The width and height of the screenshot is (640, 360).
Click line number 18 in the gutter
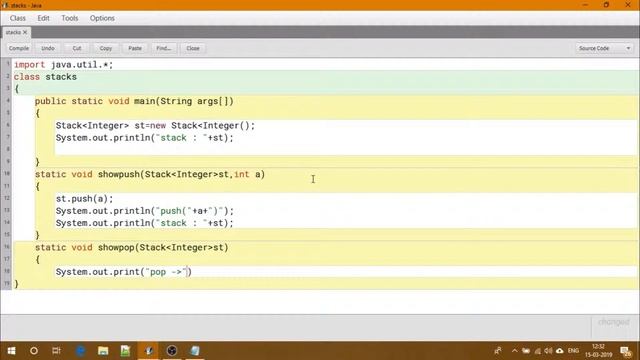pos(7,271)
